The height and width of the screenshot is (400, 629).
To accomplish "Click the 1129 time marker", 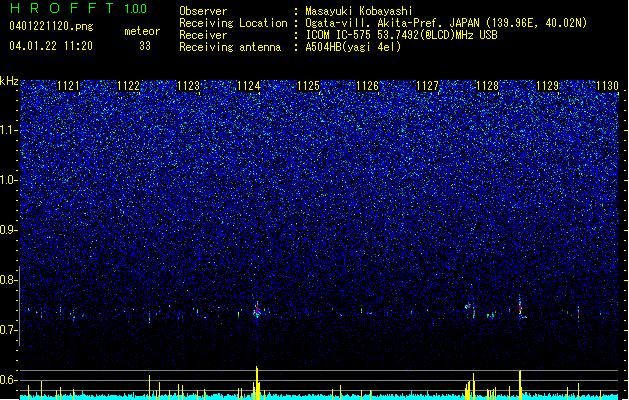I will pyautogui.click(x=547, y=86).
